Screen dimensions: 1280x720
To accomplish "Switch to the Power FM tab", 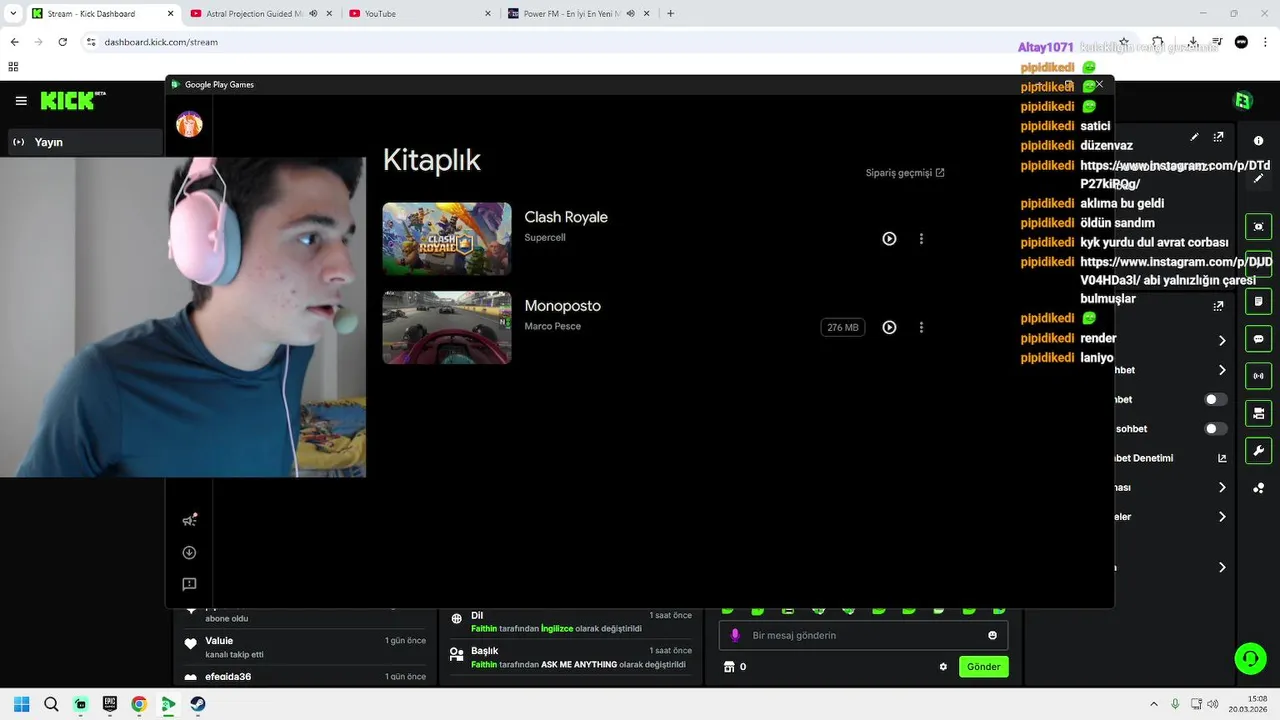I will point(577,14).
